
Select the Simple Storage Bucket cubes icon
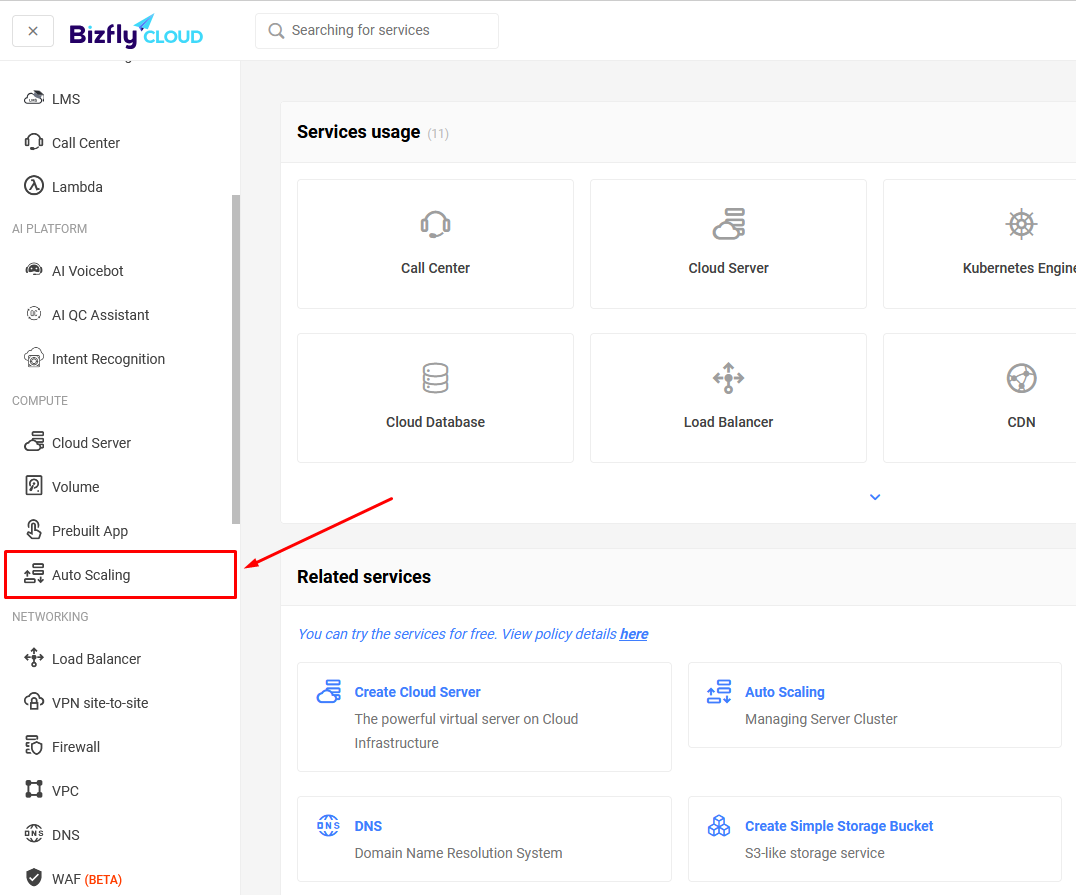tap(718, 825)
